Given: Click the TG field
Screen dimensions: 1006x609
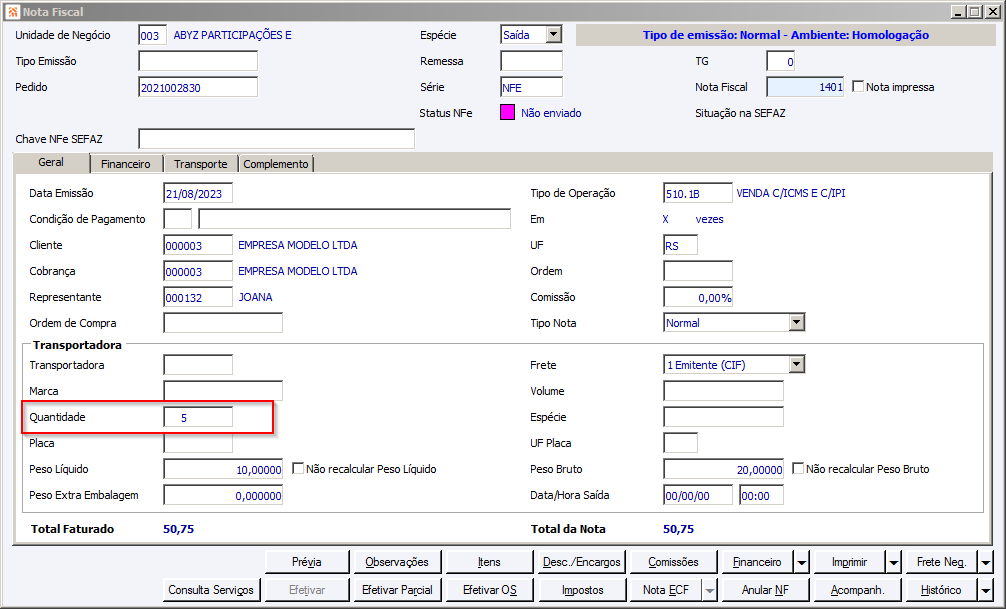Looking at the screenshot, I should point(781,62).
